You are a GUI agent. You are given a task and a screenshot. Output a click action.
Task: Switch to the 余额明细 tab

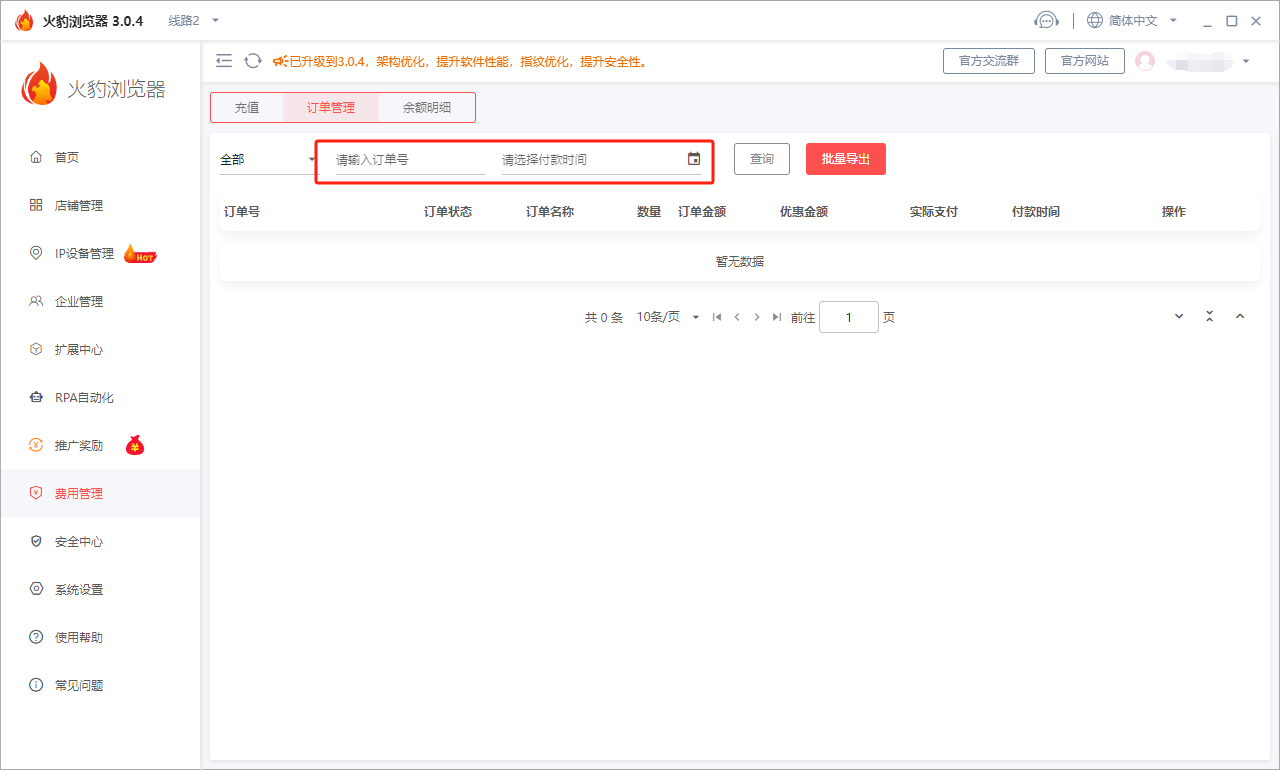point(427,107)
